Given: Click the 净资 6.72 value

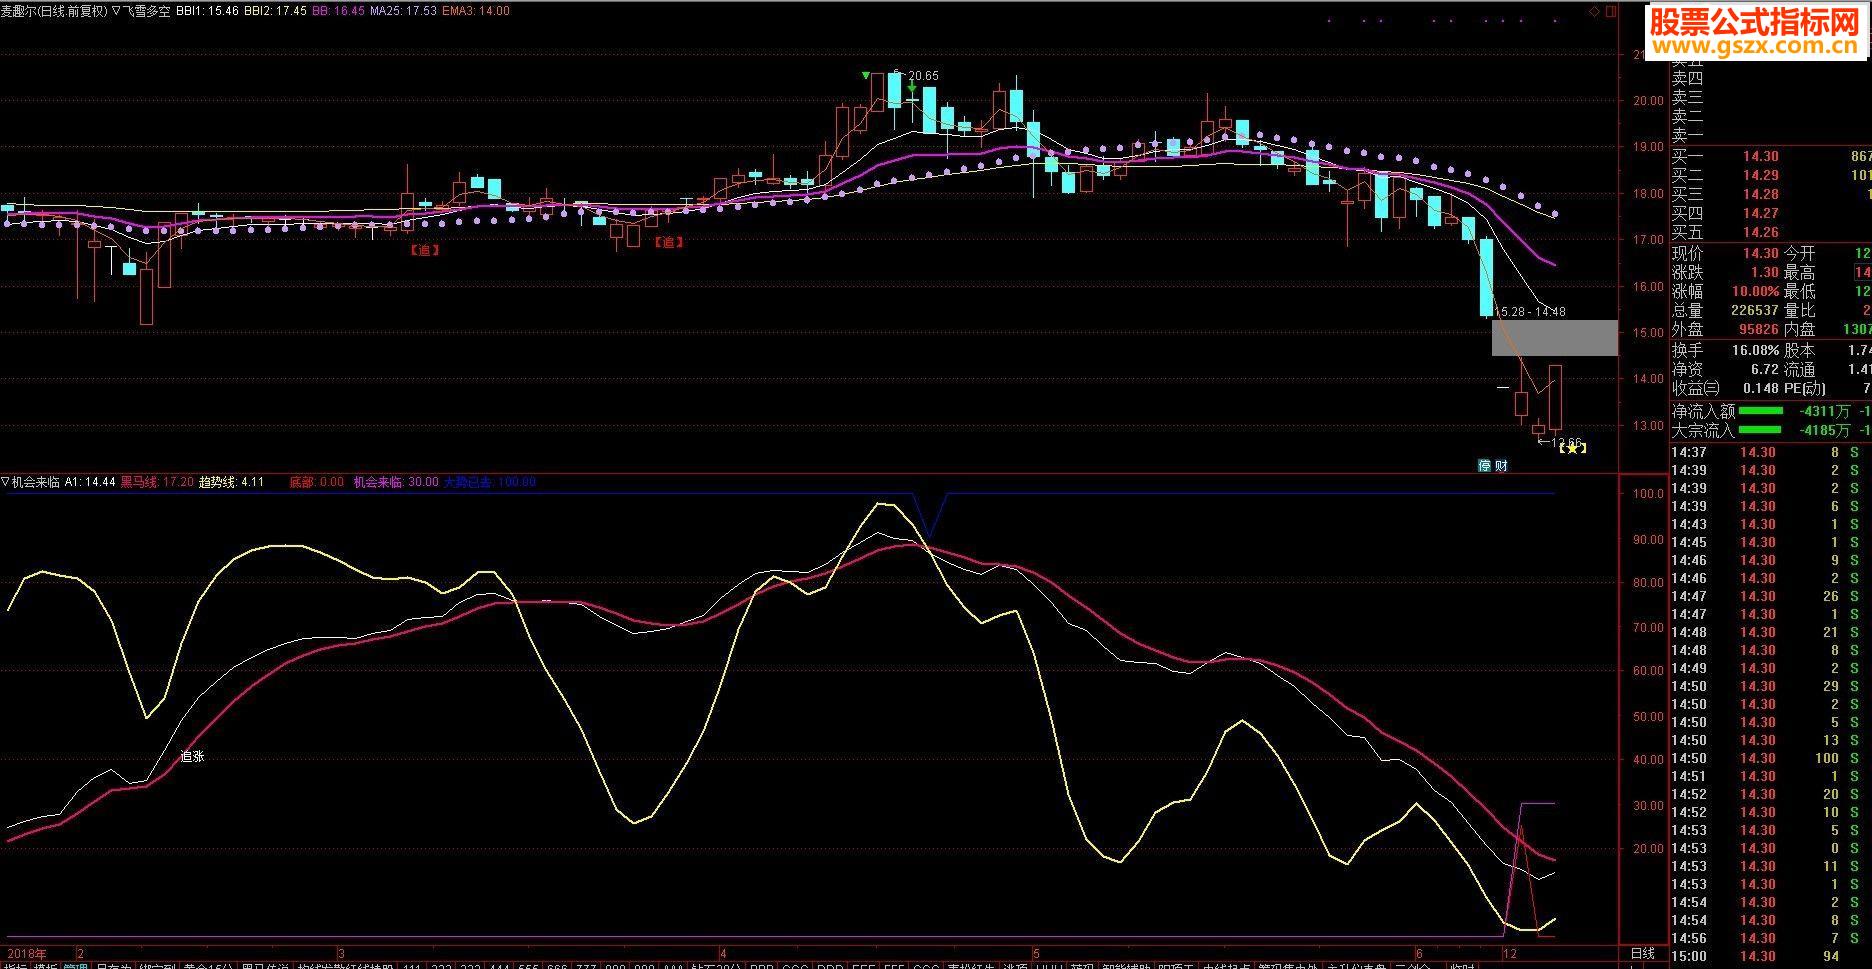Looking at the screenshot, I should point(1765,370).
